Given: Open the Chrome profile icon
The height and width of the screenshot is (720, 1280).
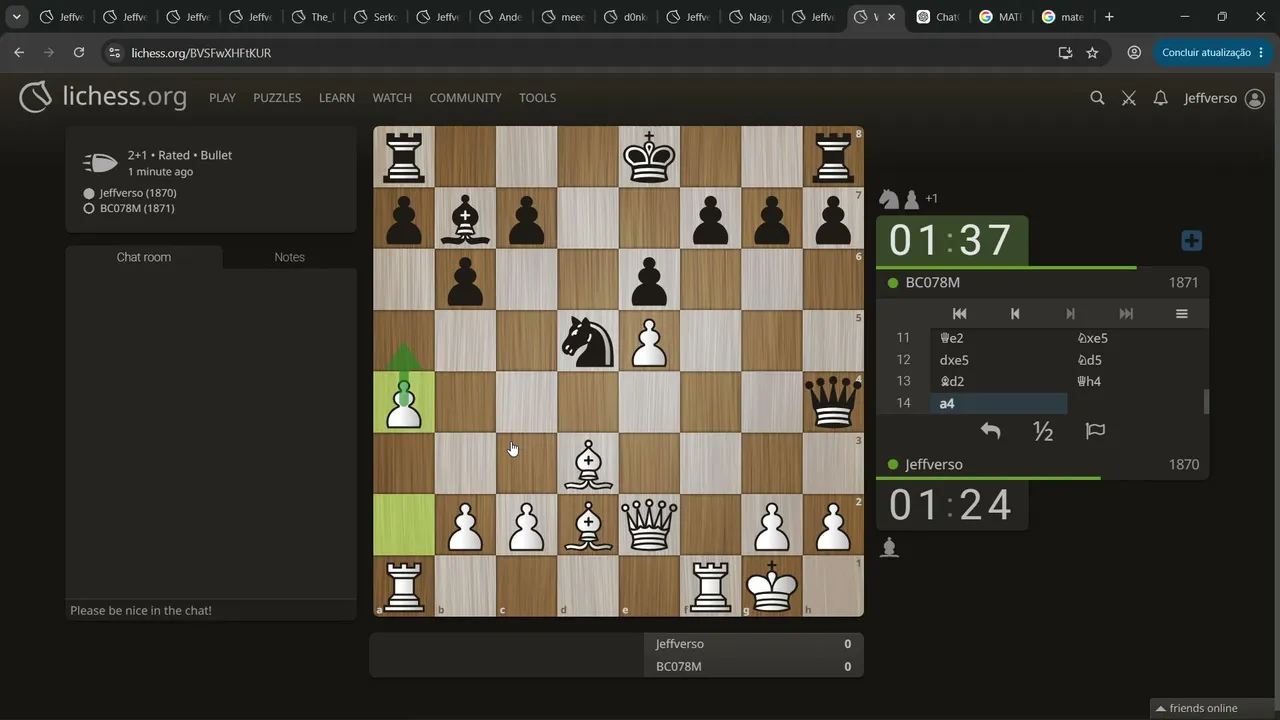Looking at the screenshot, I should (x=1134, y=52).
